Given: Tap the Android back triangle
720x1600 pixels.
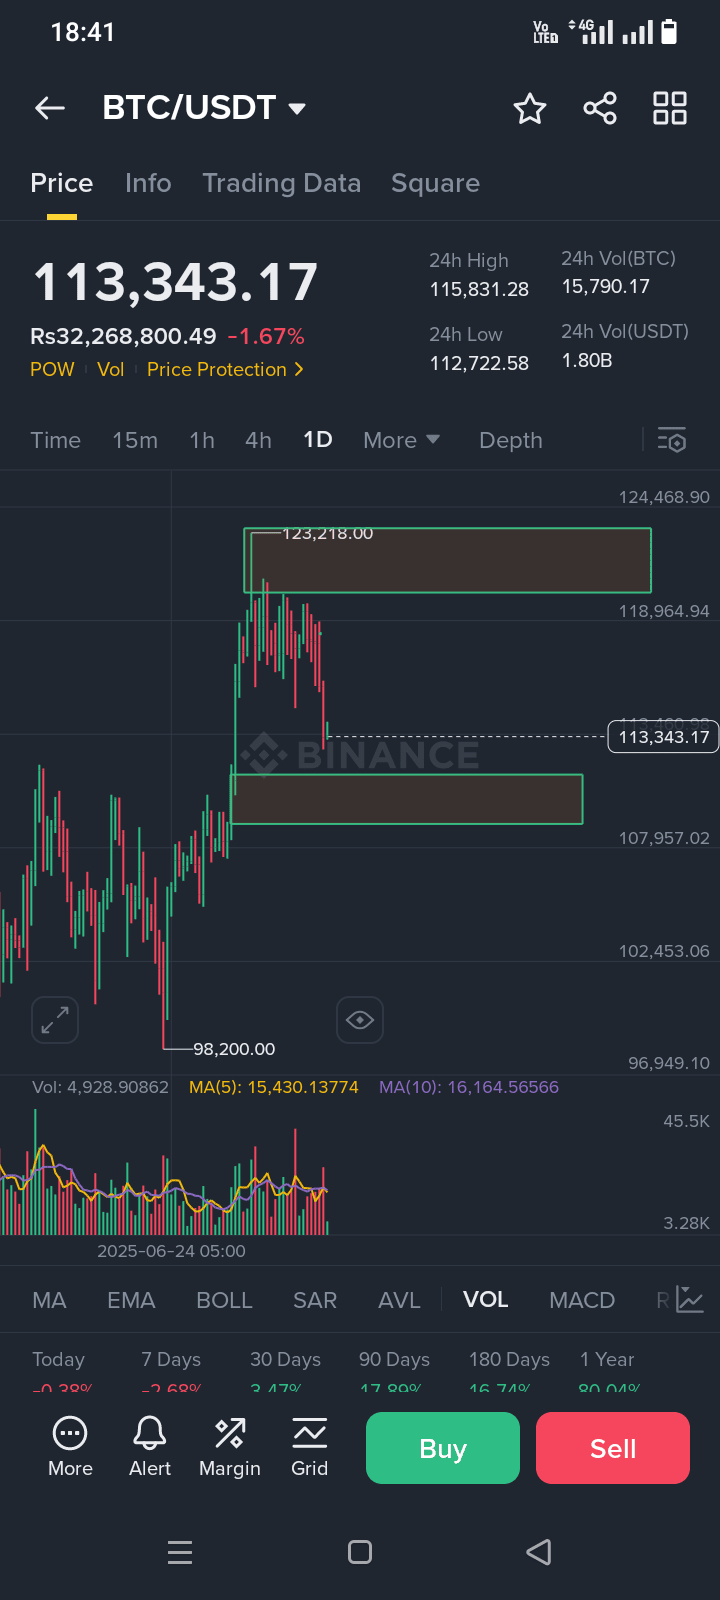Looking at the screenshot, I should (x=539, y=1552).
